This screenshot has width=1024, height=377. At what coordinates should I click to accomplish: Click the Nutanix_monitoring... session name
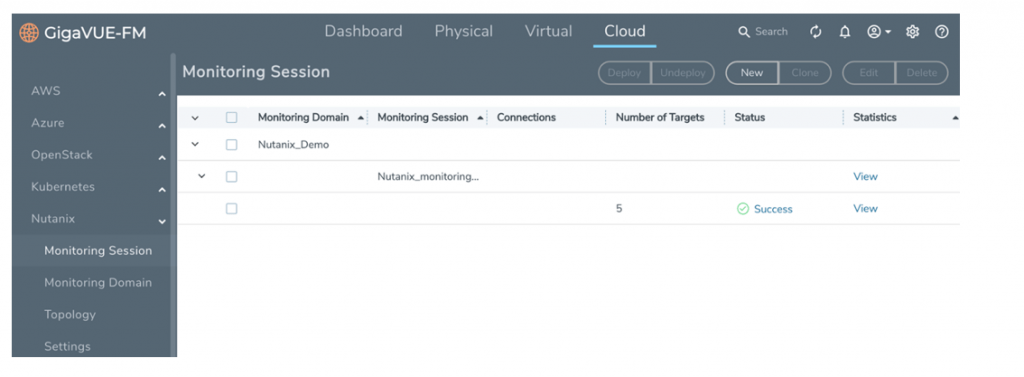428,176
